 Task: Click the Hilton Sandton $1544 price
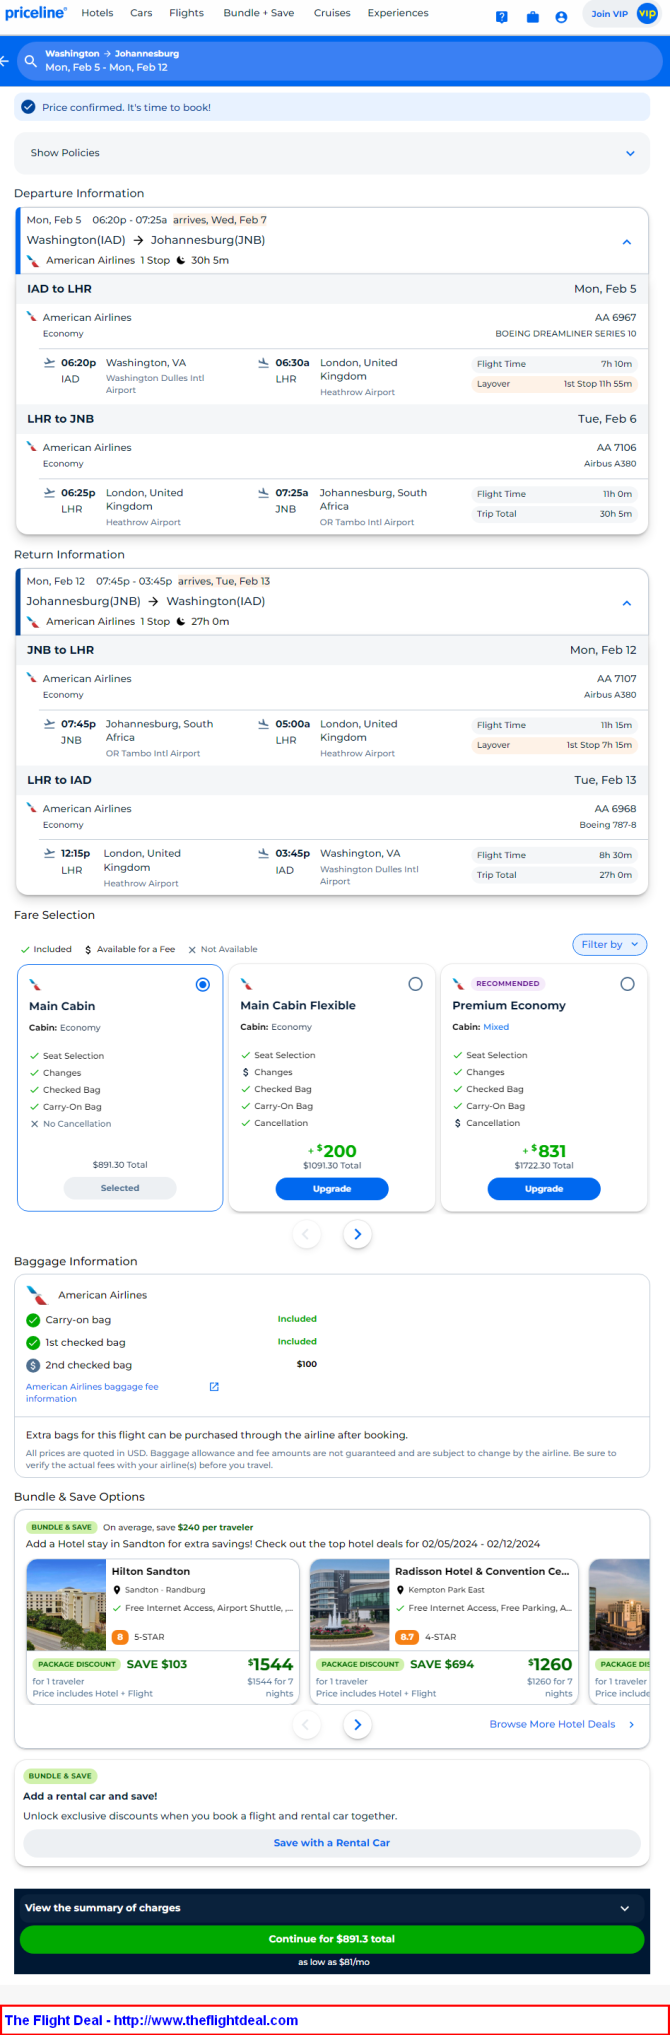[270, 1664]
